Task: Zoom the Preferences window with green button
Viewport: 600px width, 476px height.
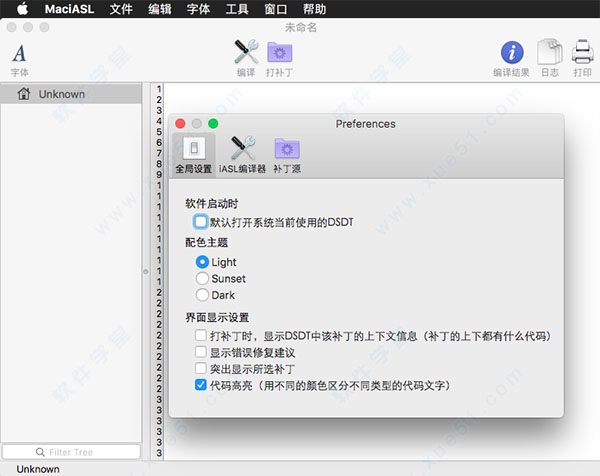Action: [213, 124]
